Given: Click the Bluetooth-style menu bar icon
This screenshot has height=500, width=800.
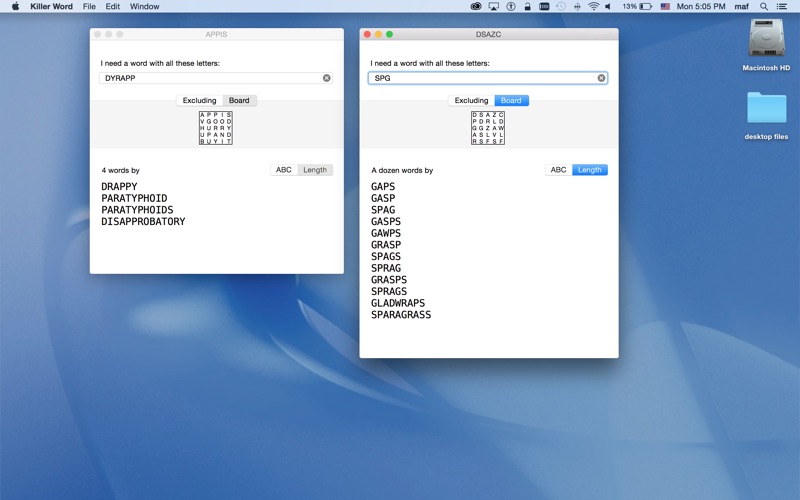Looking at the screenshot, I should pyautogui.click(x=577, y=6).
